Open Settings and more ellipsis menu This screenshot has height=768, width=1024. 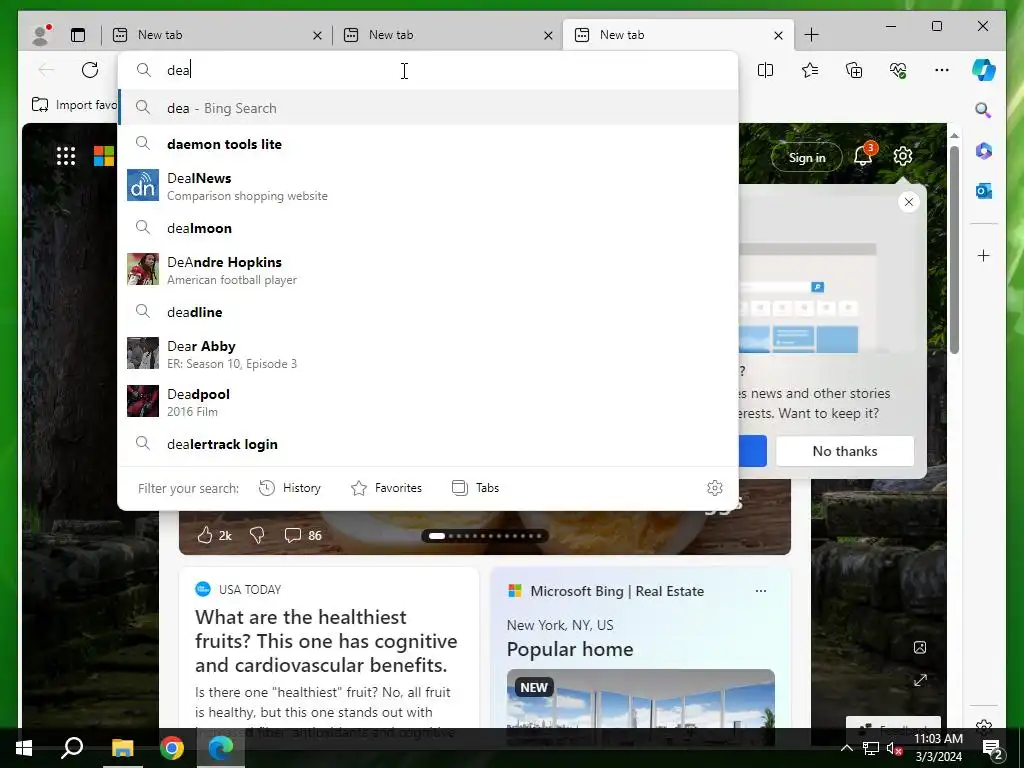pyautogui.click(x=942, y=70)
